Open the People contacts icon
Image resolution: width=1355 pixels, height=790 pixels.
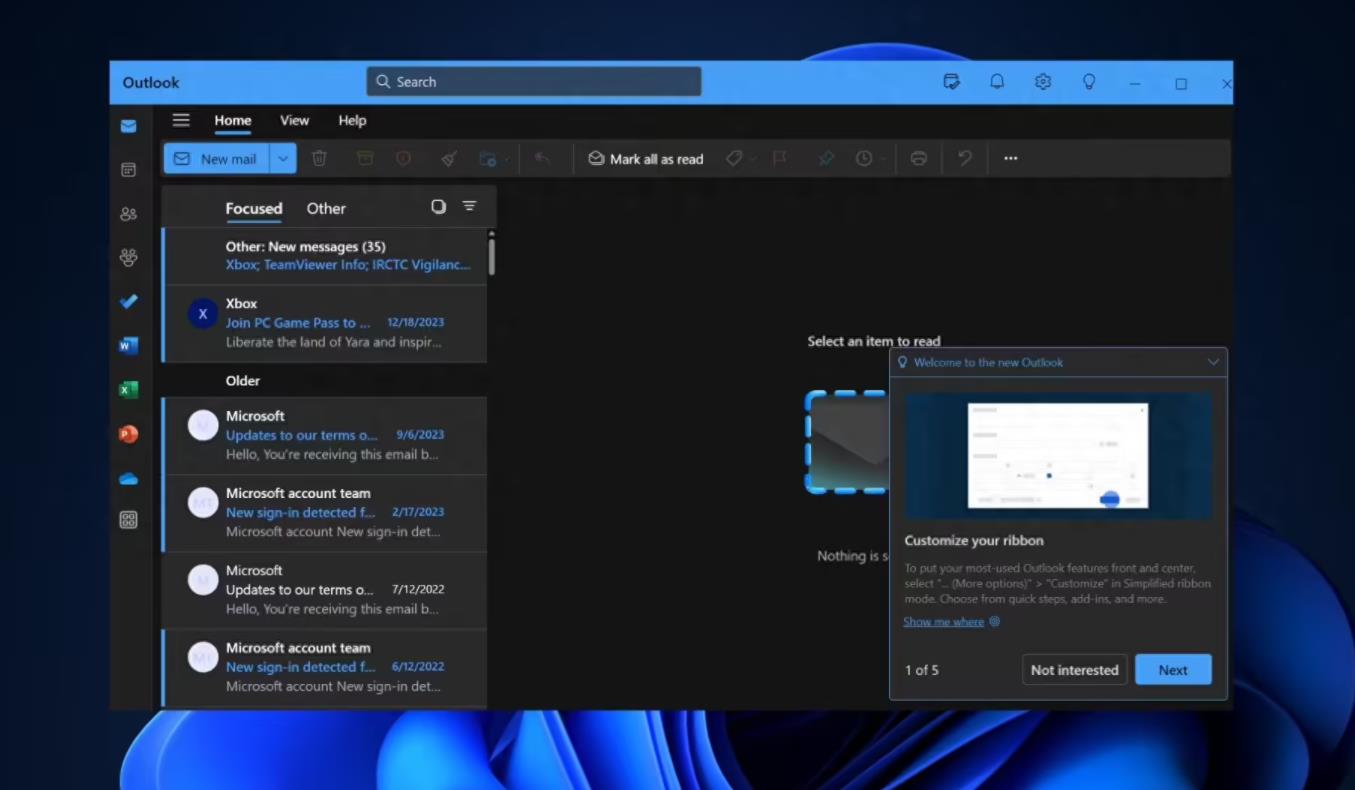click(x=128, y=214)
